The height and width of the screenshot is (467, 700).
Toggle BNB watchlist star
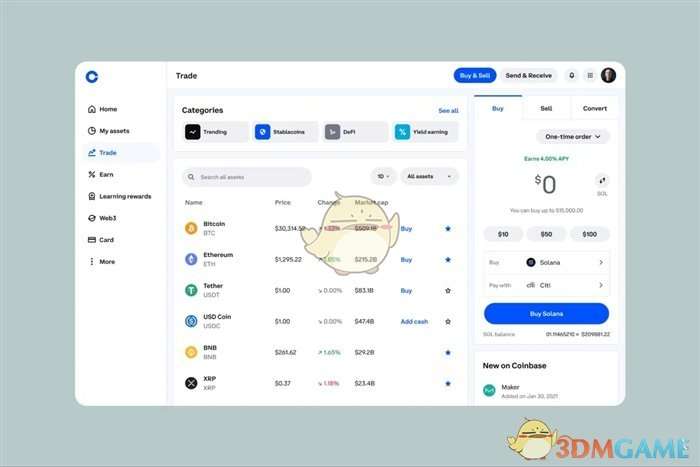tap(448, 352)
